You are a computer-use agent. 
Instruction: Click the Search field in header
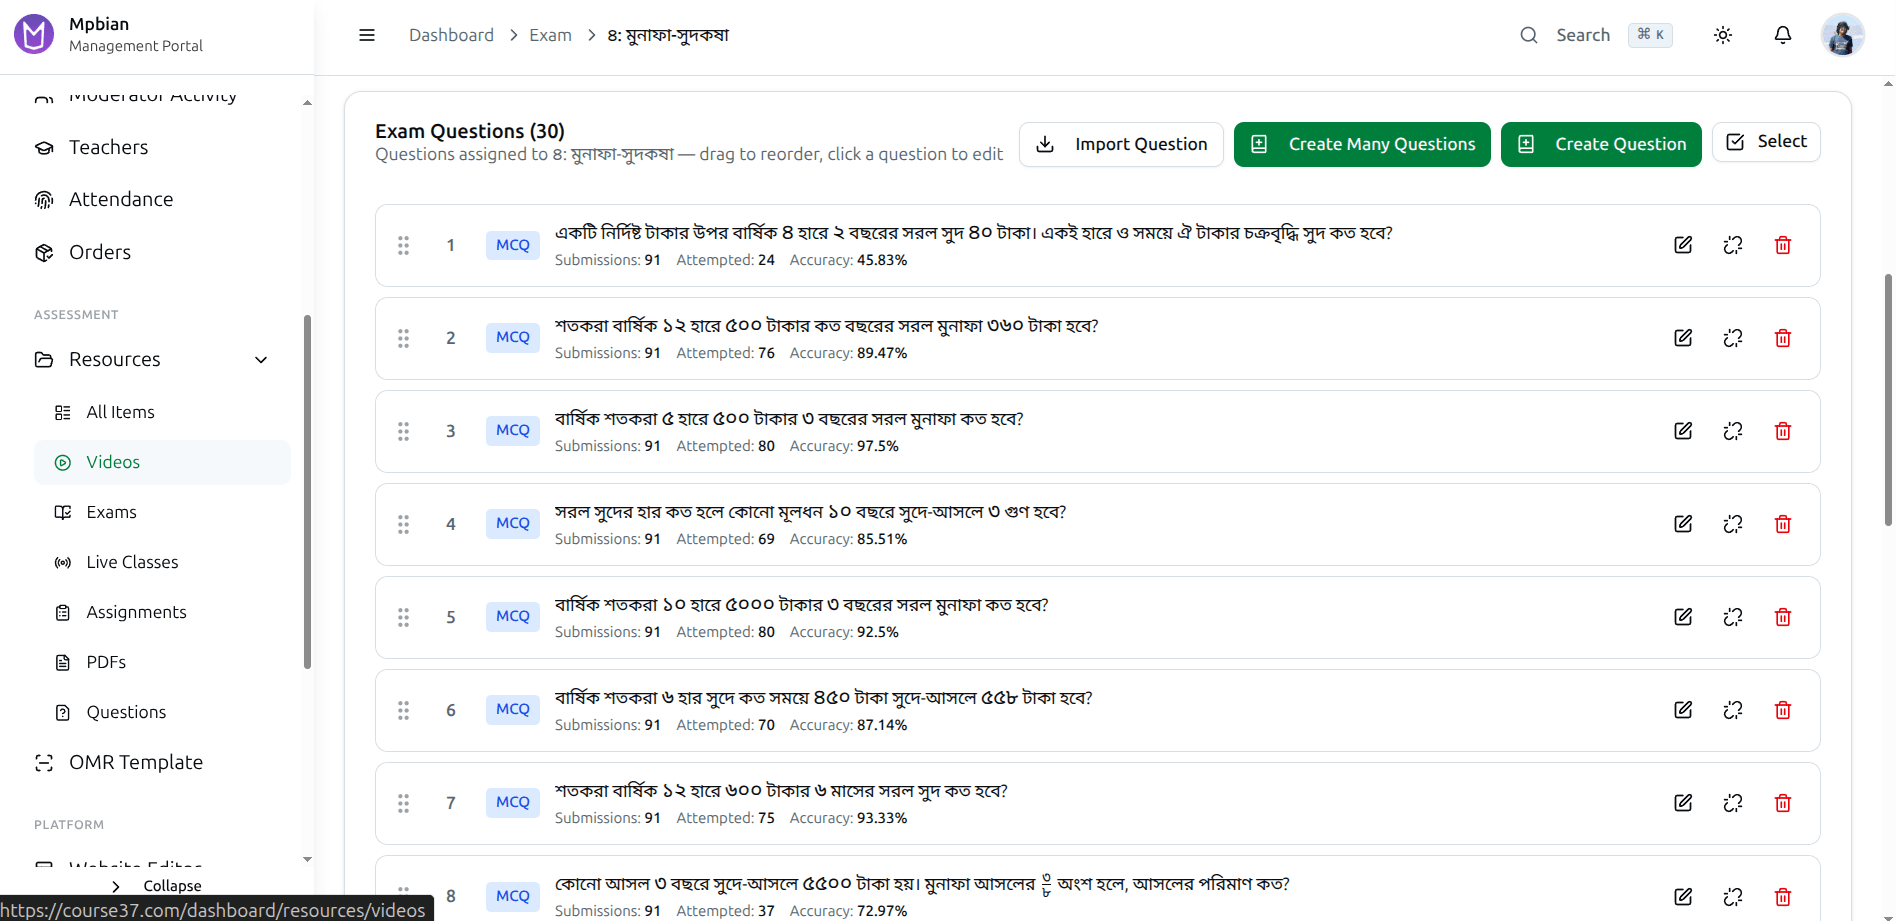tap(1596, 35)
